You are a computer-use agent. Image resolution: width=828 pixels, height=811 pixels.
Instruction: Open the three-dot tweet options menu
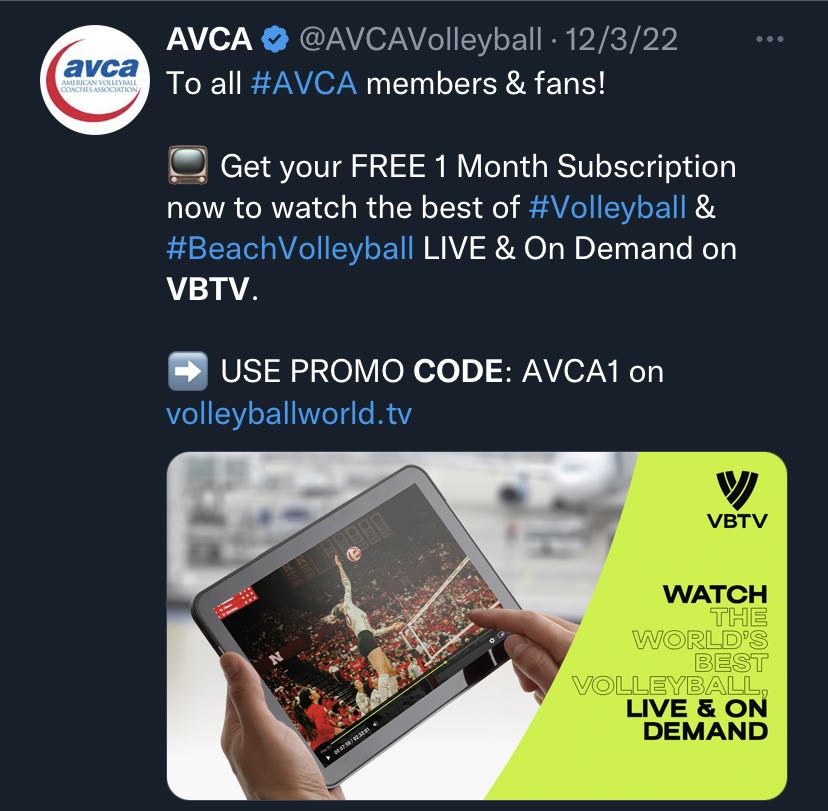769,39
